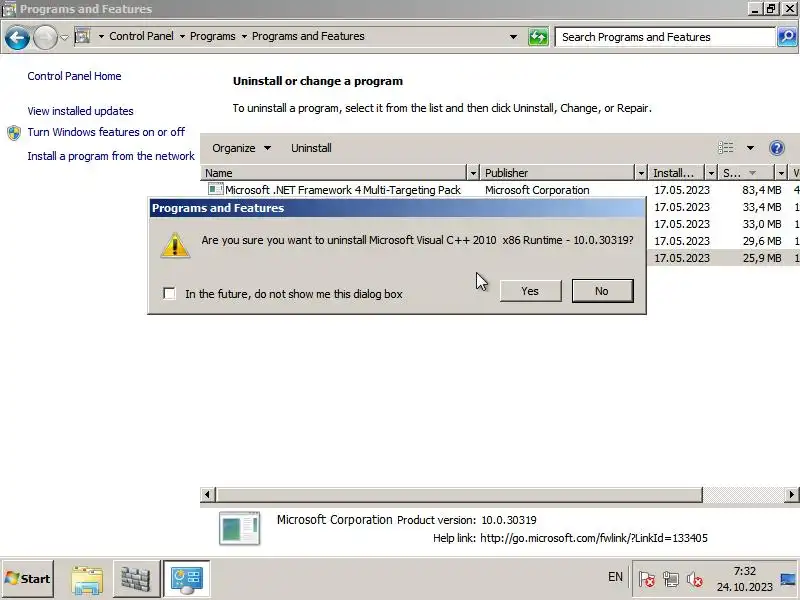Open Windows Explorer from the taskbar
The image size is (800, 600).
87,580
